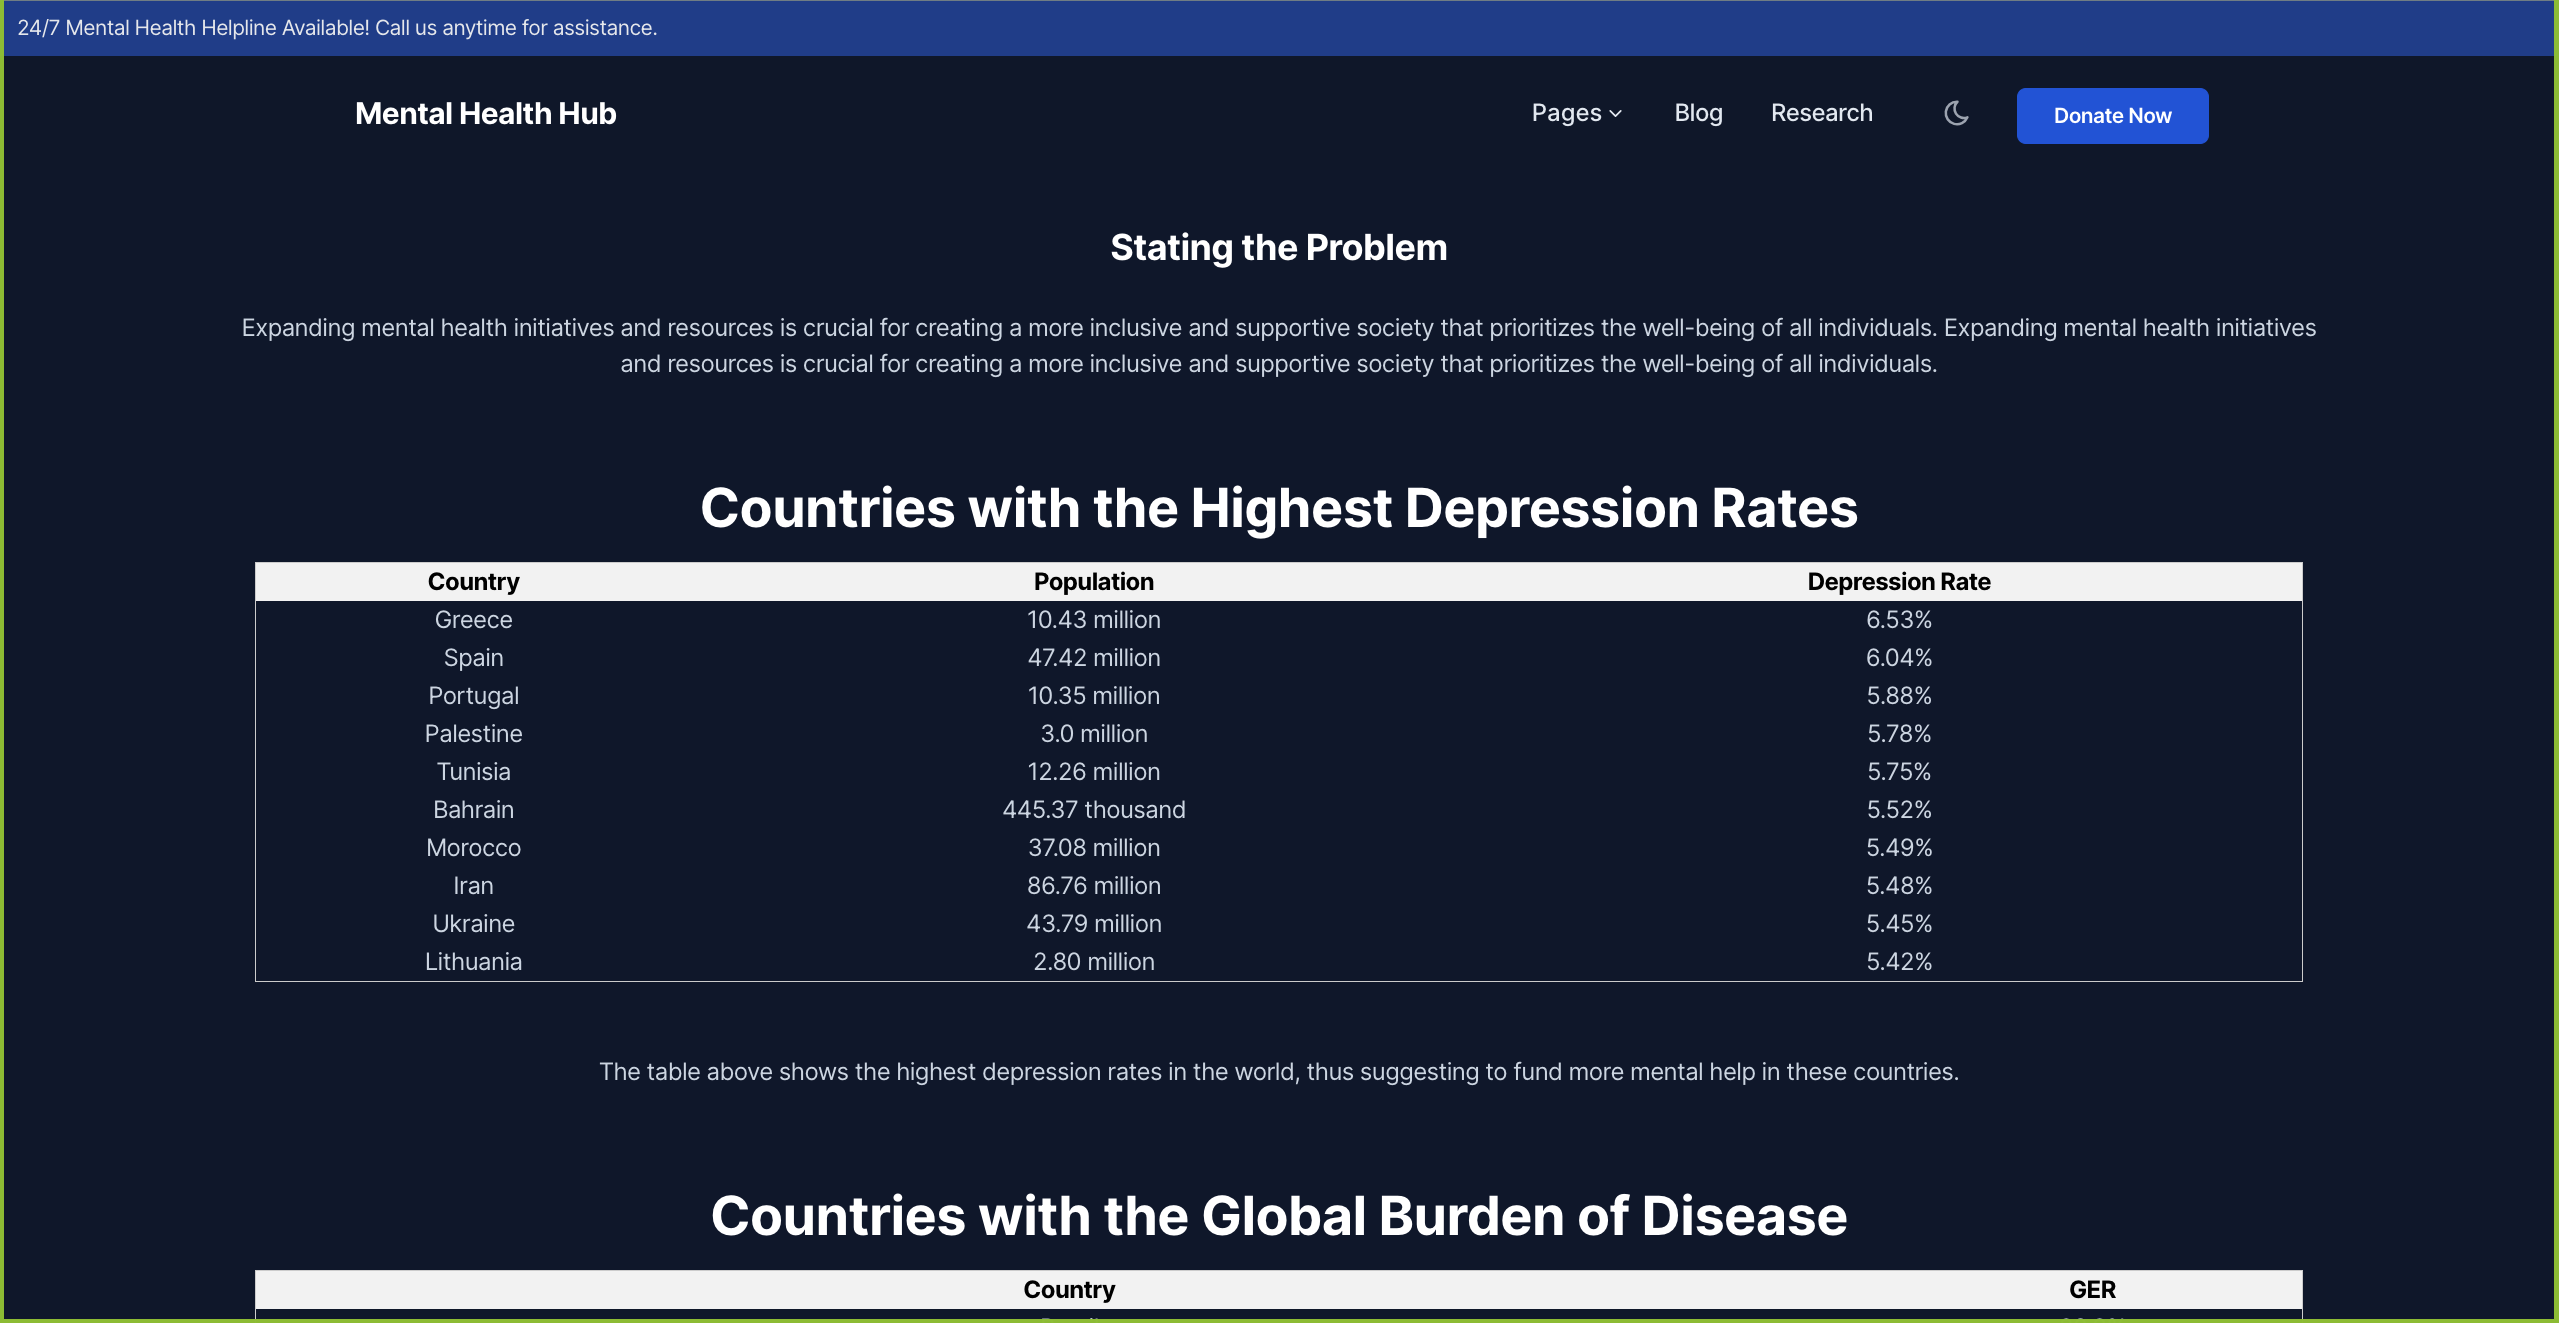Image resolution: width=2559 pixels, height=1323 pixels.
Task: Click the Population column header
Action: [x=1093, y=582]
